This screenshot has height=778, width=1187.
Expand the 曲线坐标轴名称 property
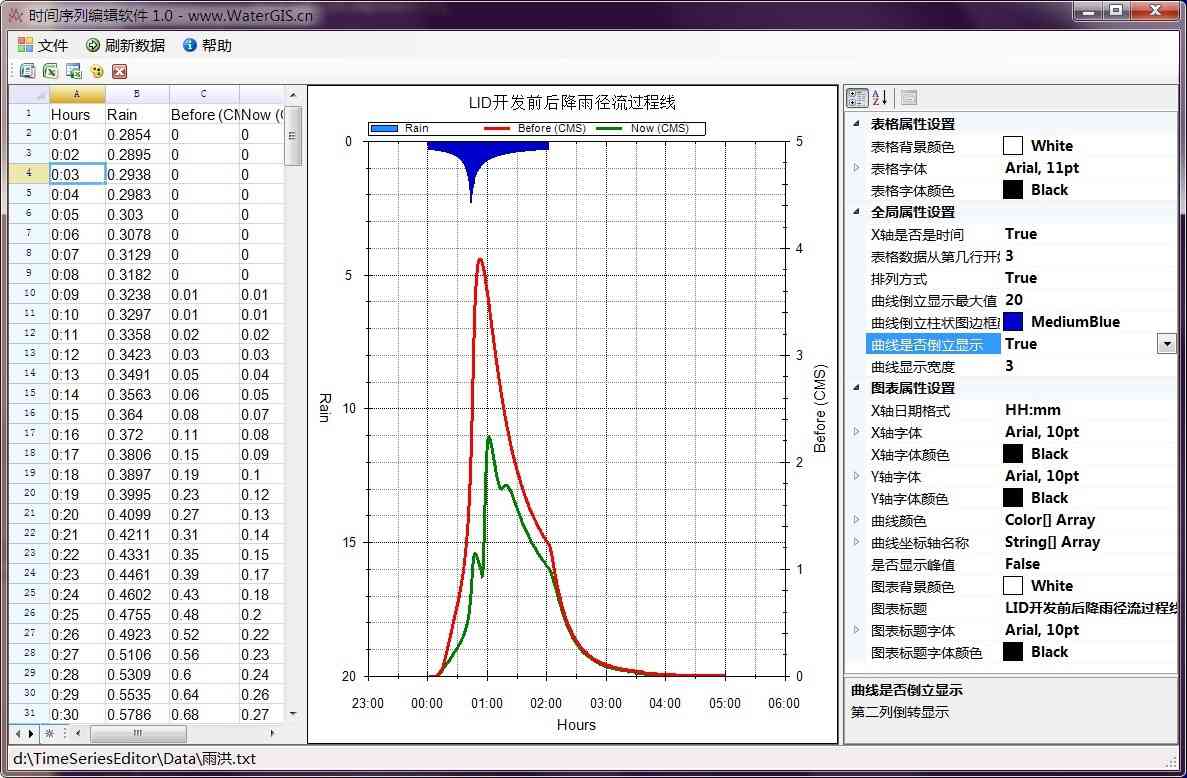[856, 542]
